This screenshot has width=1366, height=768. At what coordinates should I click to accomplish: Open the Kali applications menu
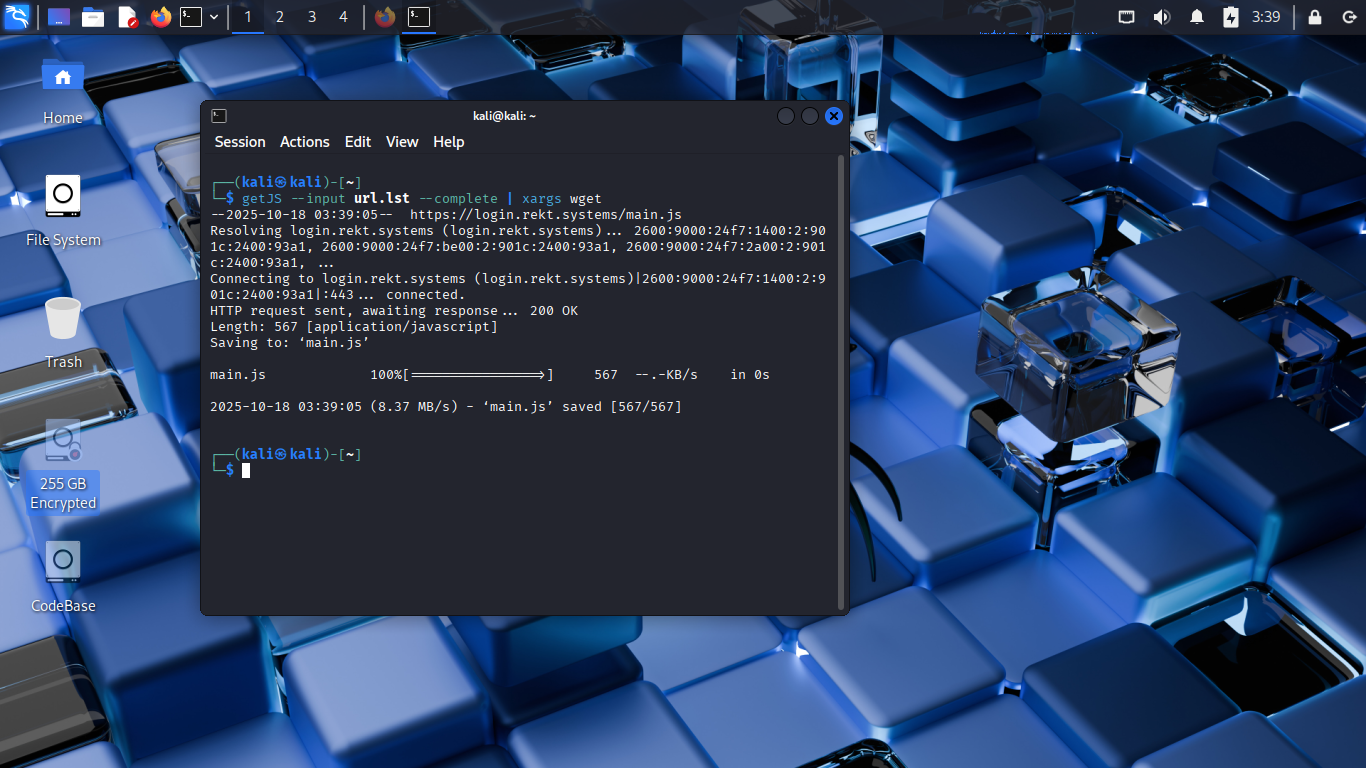click(x=17, y=17)
